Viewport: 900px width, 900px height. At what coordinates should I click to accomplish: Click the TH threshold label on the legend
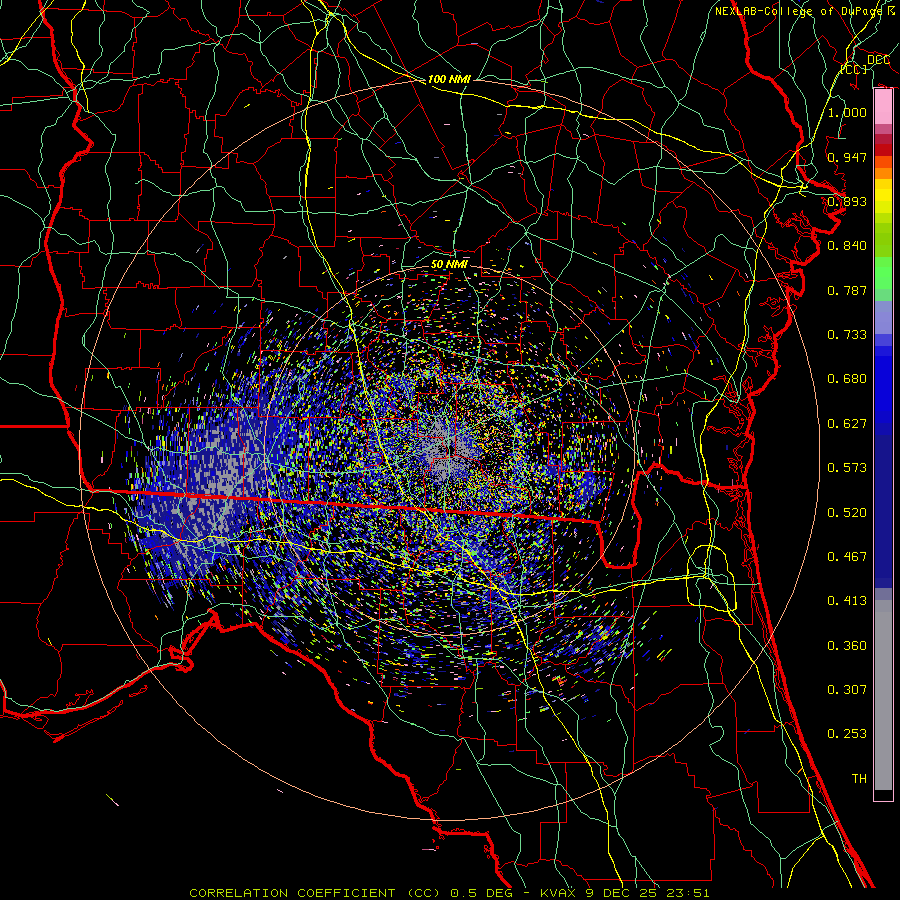(859, 779)
